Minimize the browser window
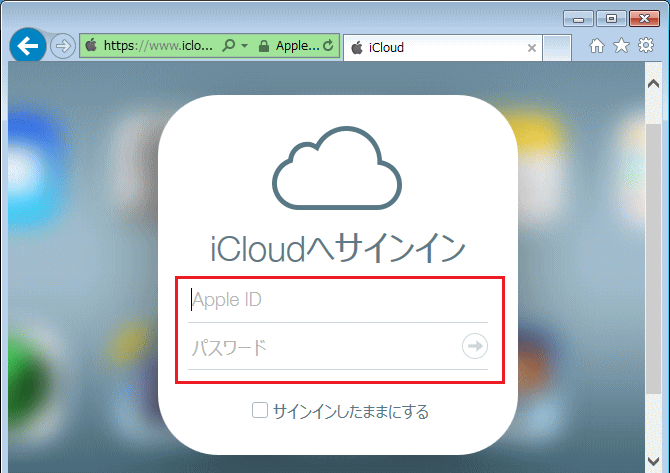Screen dimensions: 670x473 579,19
